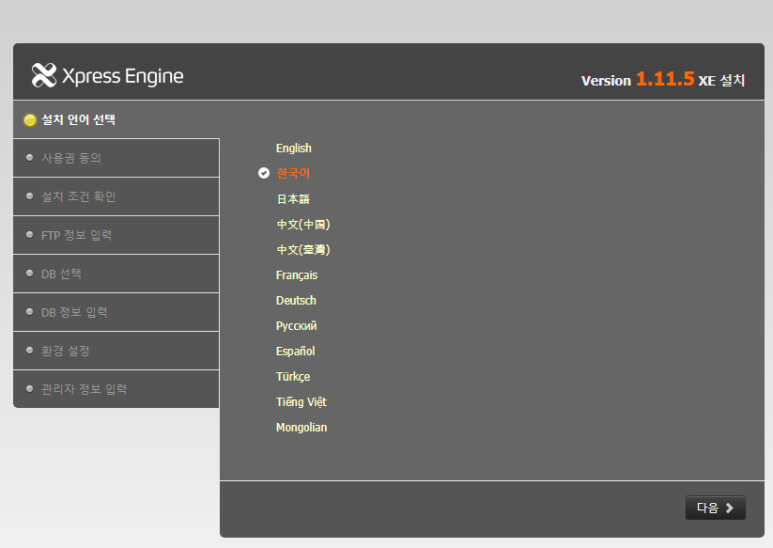Select 한국어 language option

pyautogui.click(x=293, y=173)
